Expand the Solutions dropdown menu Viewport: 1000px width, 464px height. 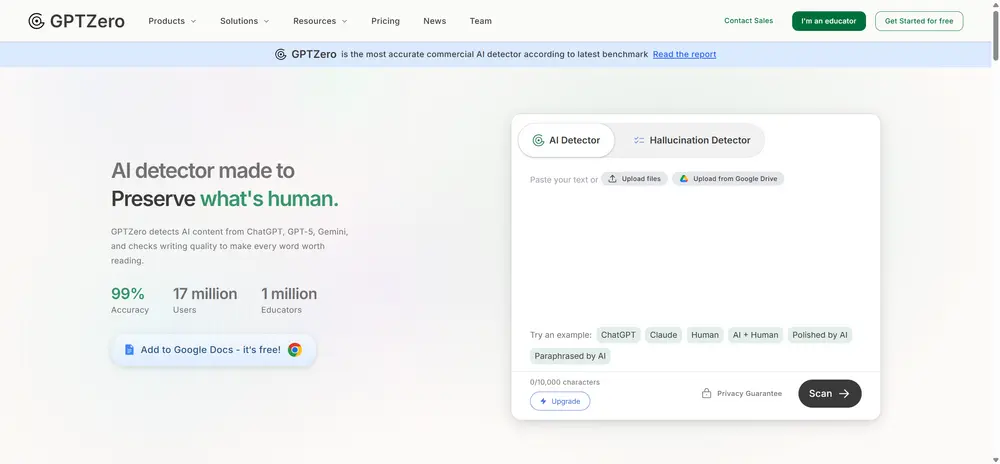[x=245, y=21]
